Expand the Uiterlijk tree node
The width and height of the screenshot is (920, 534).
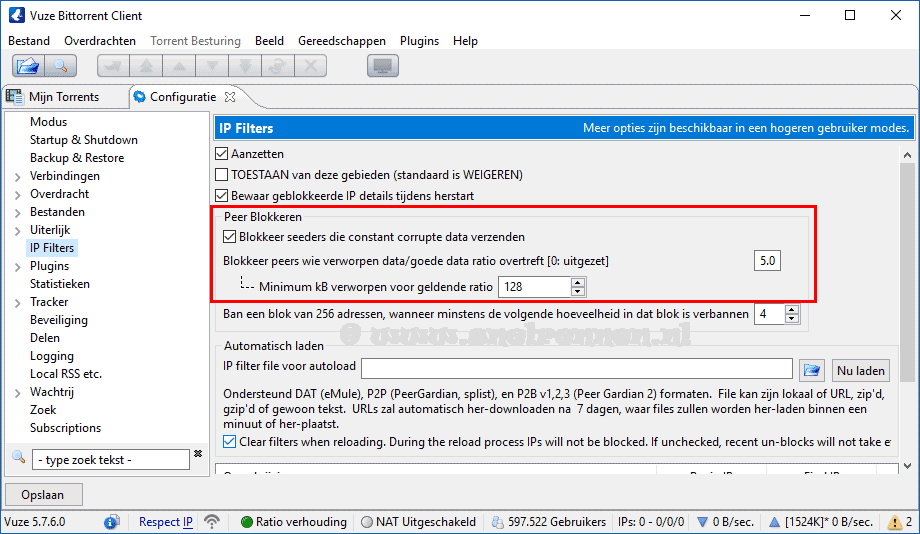click(x=18, y=231)
